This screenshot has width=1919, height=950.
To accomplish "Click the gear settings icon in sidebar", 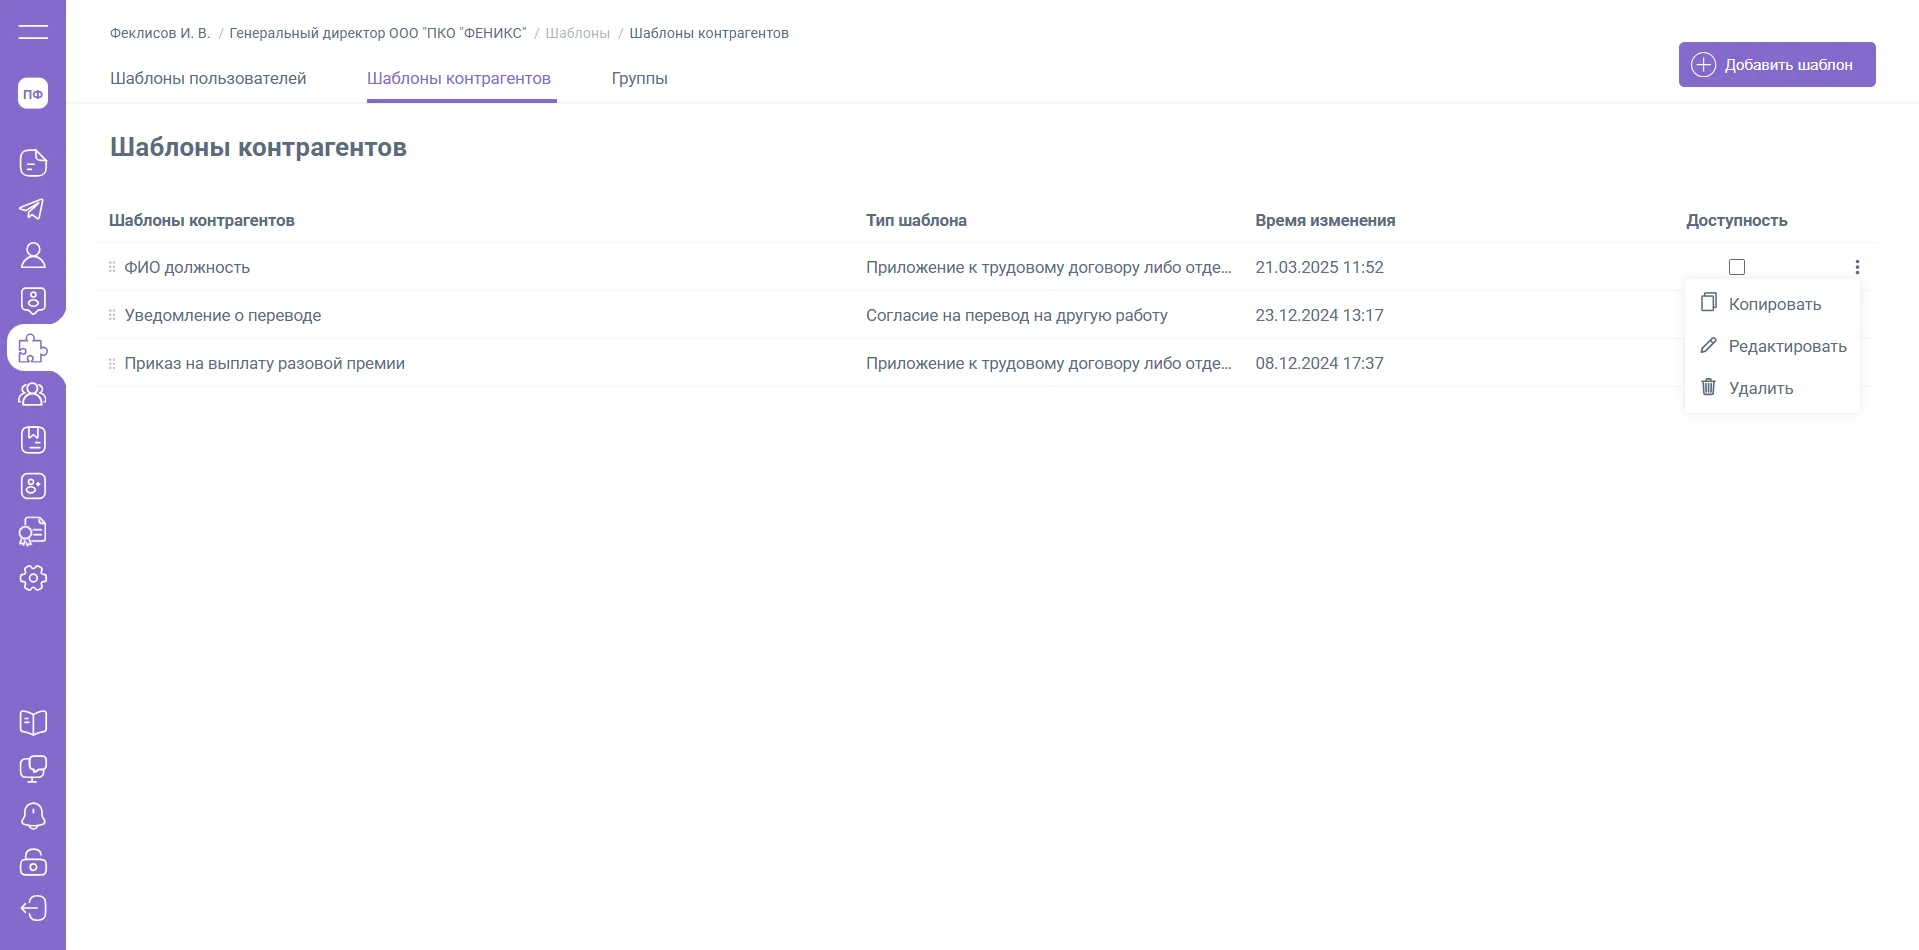I will 33,578.
